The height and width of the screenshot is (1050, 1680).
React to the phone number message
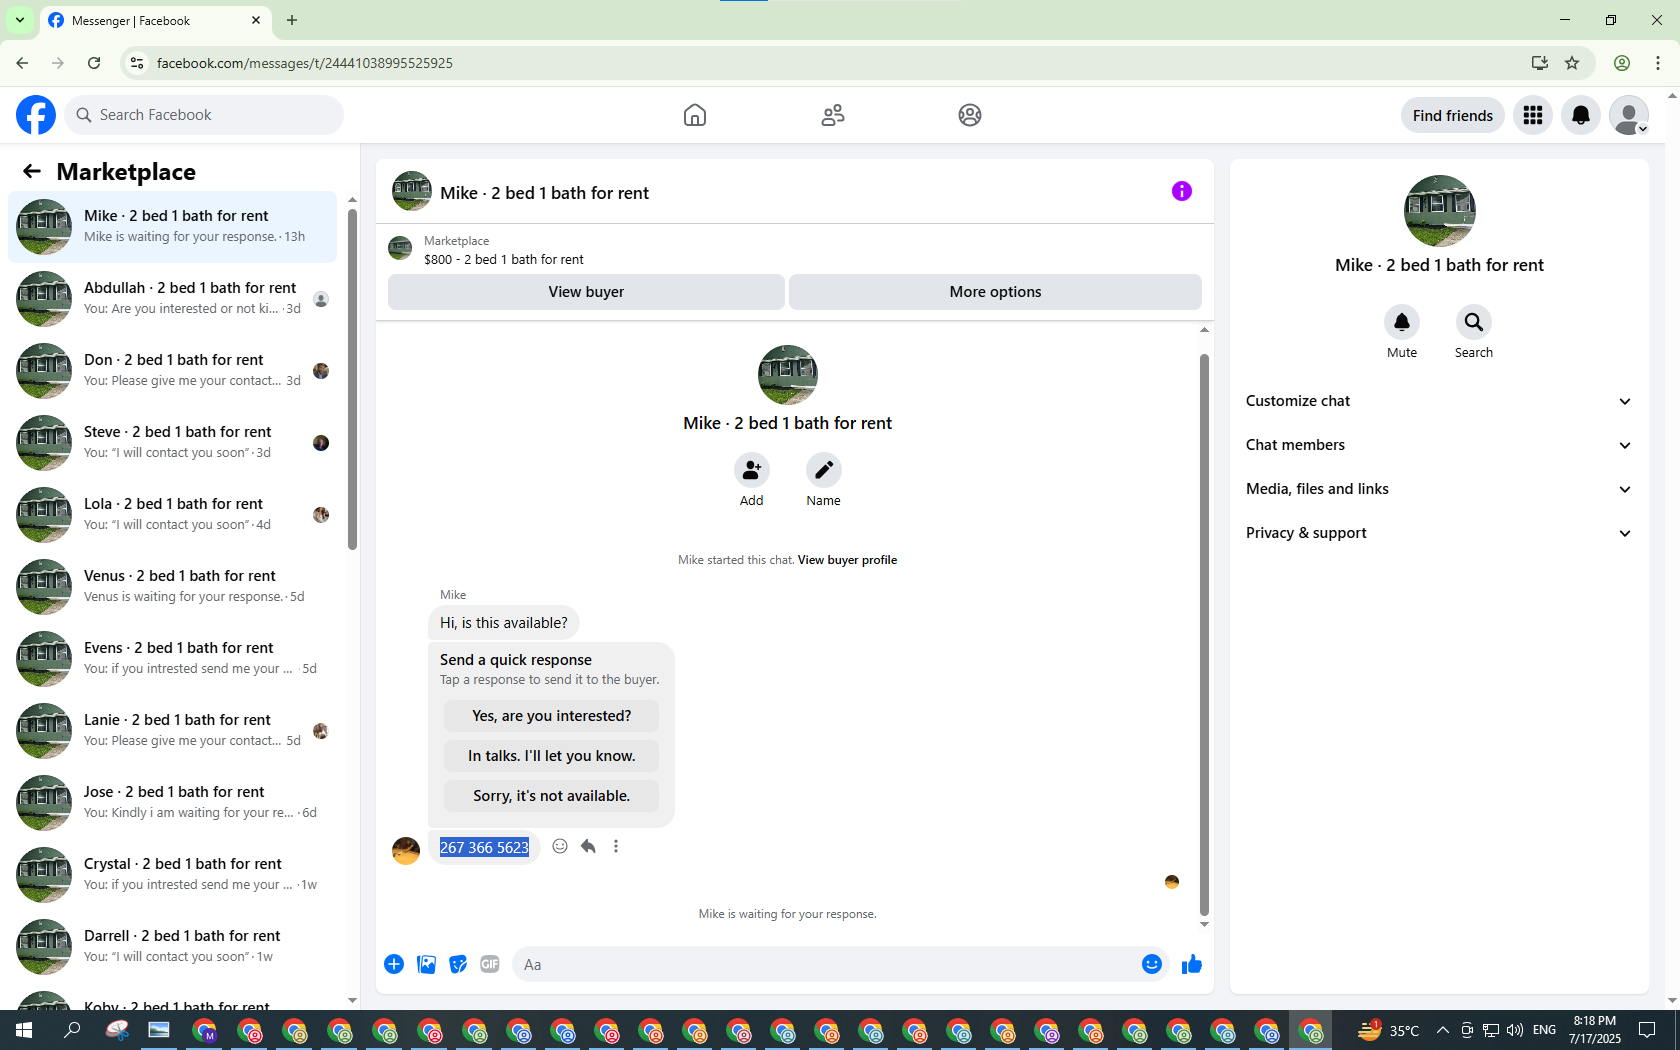point(560,846)
